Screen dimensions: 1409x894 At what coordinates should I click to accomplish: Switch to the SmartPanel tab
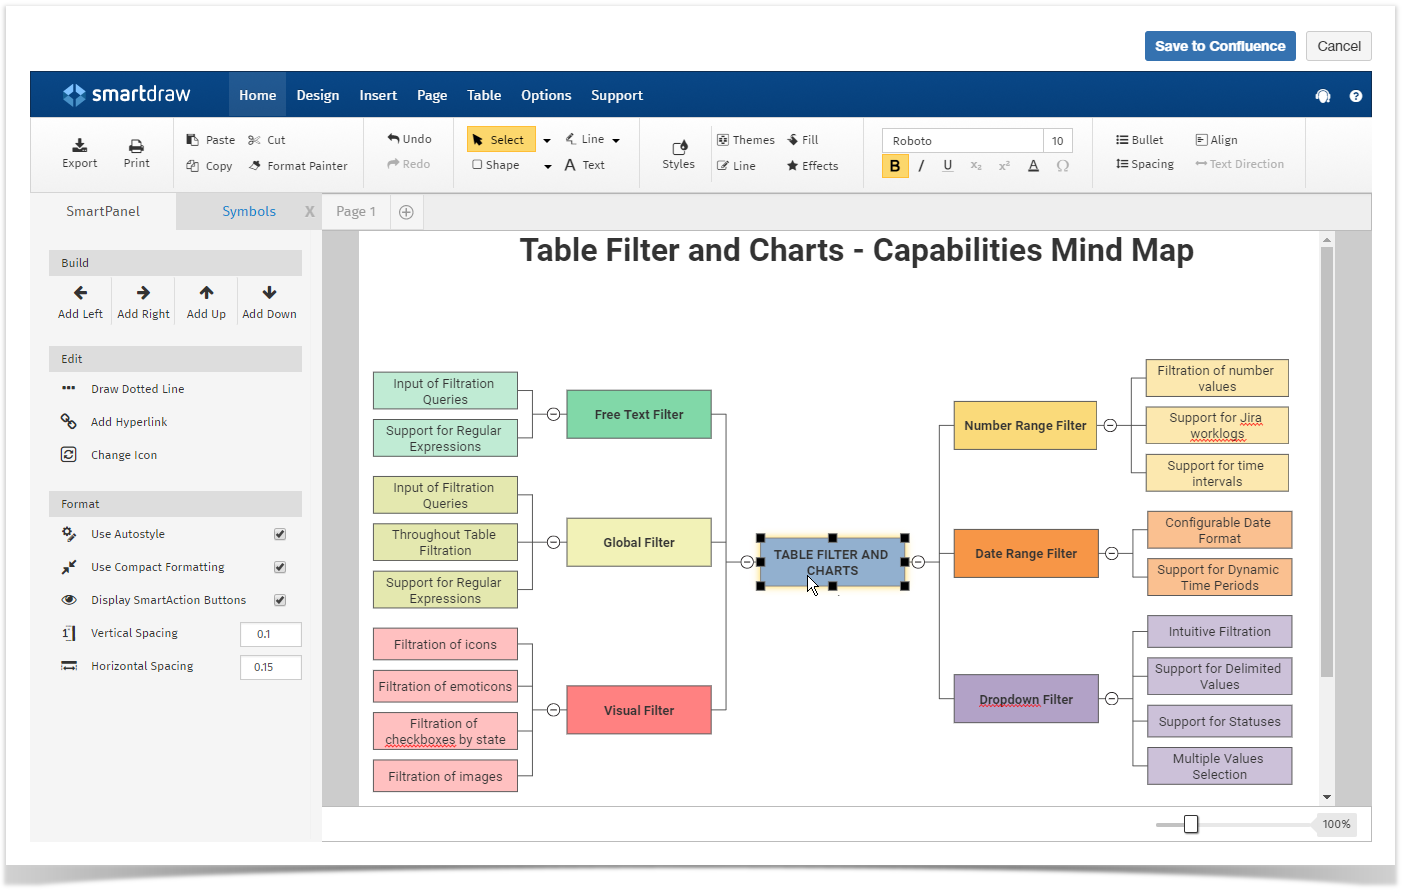pyautogui.click(x=103, y=211)
